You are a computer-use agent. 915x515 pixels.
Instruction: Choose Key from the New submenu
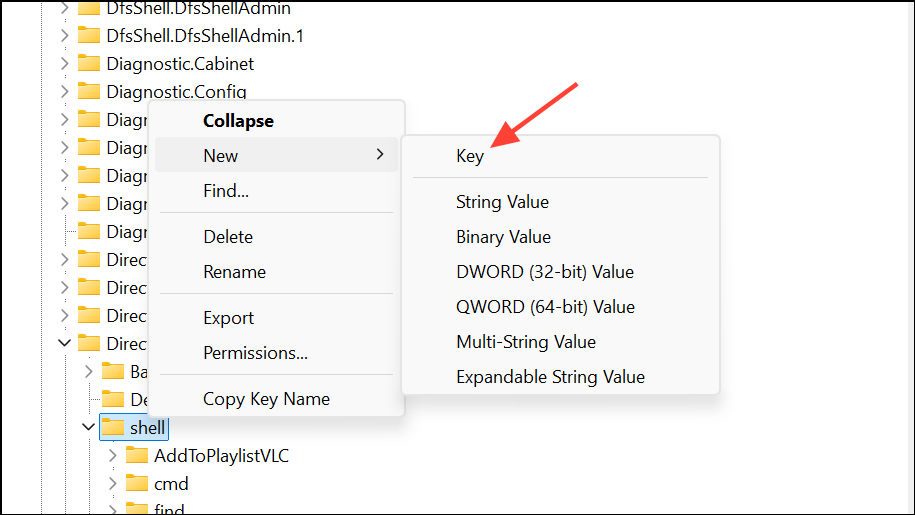(x=470, y=156)
